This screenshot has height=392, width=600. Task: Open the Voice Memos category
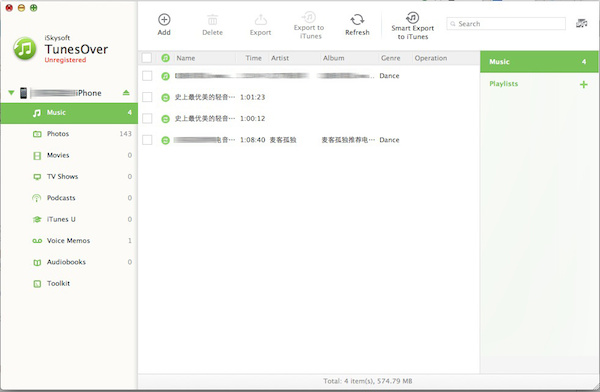click(x=69, y=241)
